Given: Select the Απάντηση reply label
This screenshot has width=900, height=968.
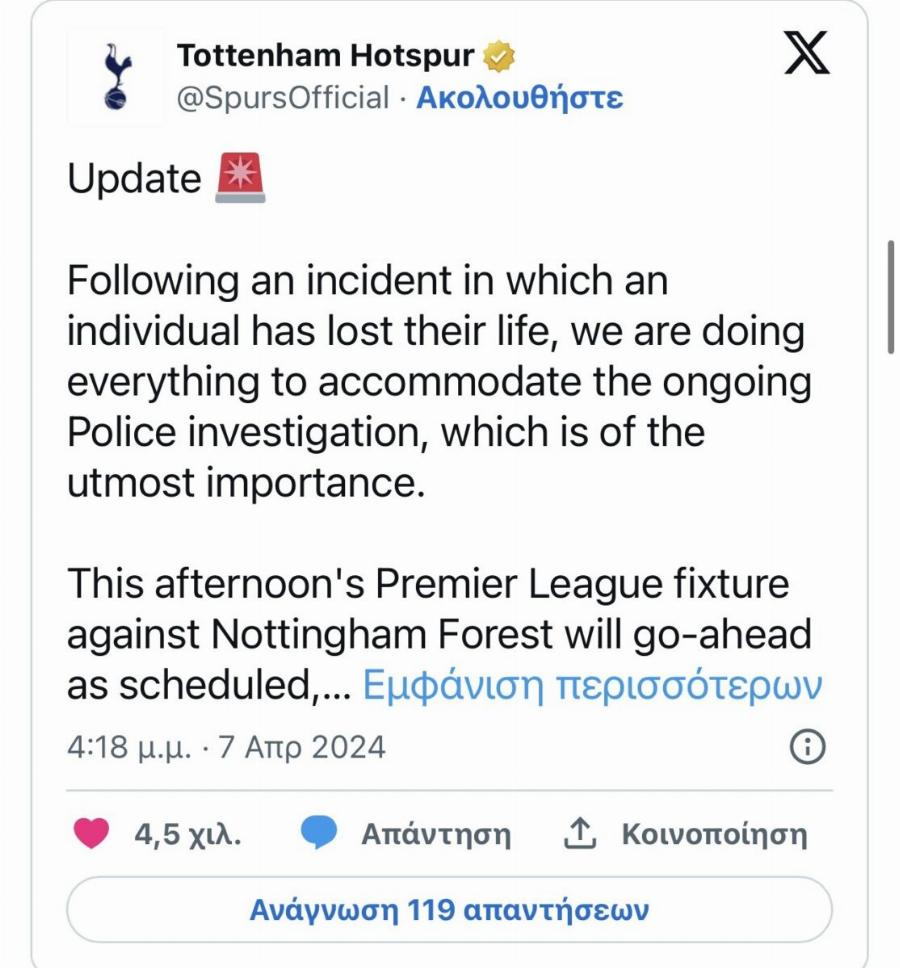Looking at the screenshot, I should (435, 834).
